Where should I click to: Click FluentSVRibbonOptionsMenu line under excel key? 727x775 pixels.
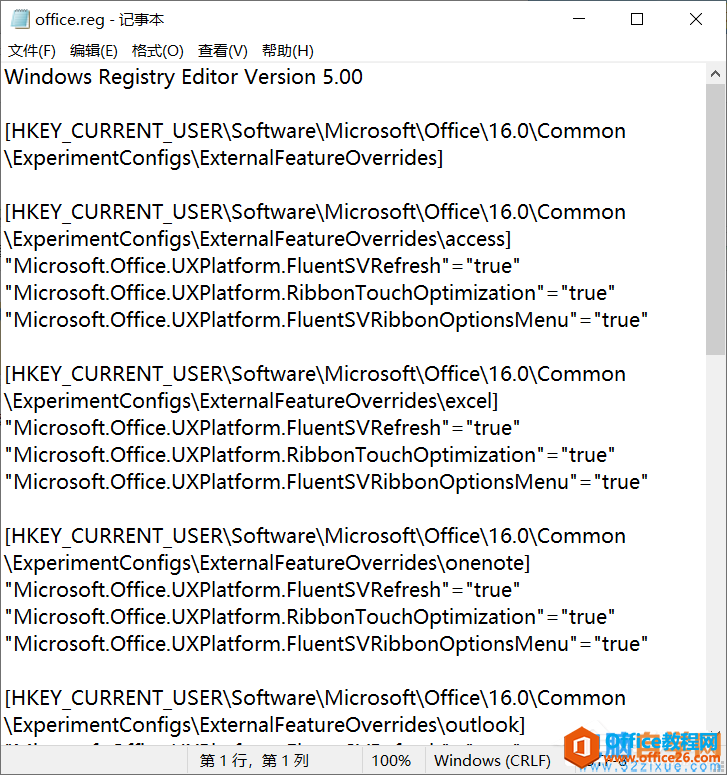click(326, 482)
